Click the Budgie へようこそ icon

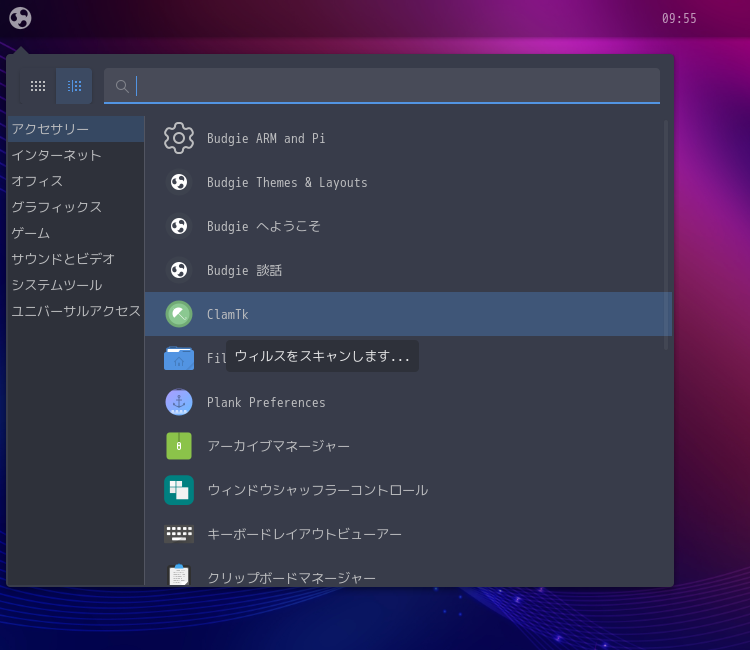(179, 226)
